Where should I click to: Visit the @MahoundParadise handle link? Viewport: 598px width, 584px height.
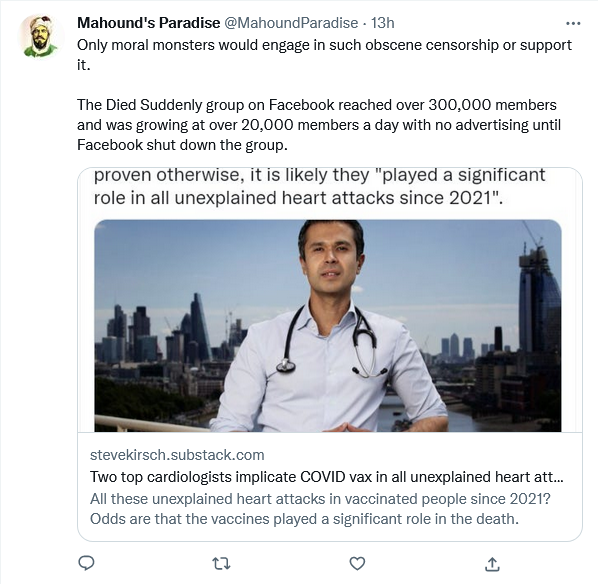pyautogui.click(x=291, y=23)
